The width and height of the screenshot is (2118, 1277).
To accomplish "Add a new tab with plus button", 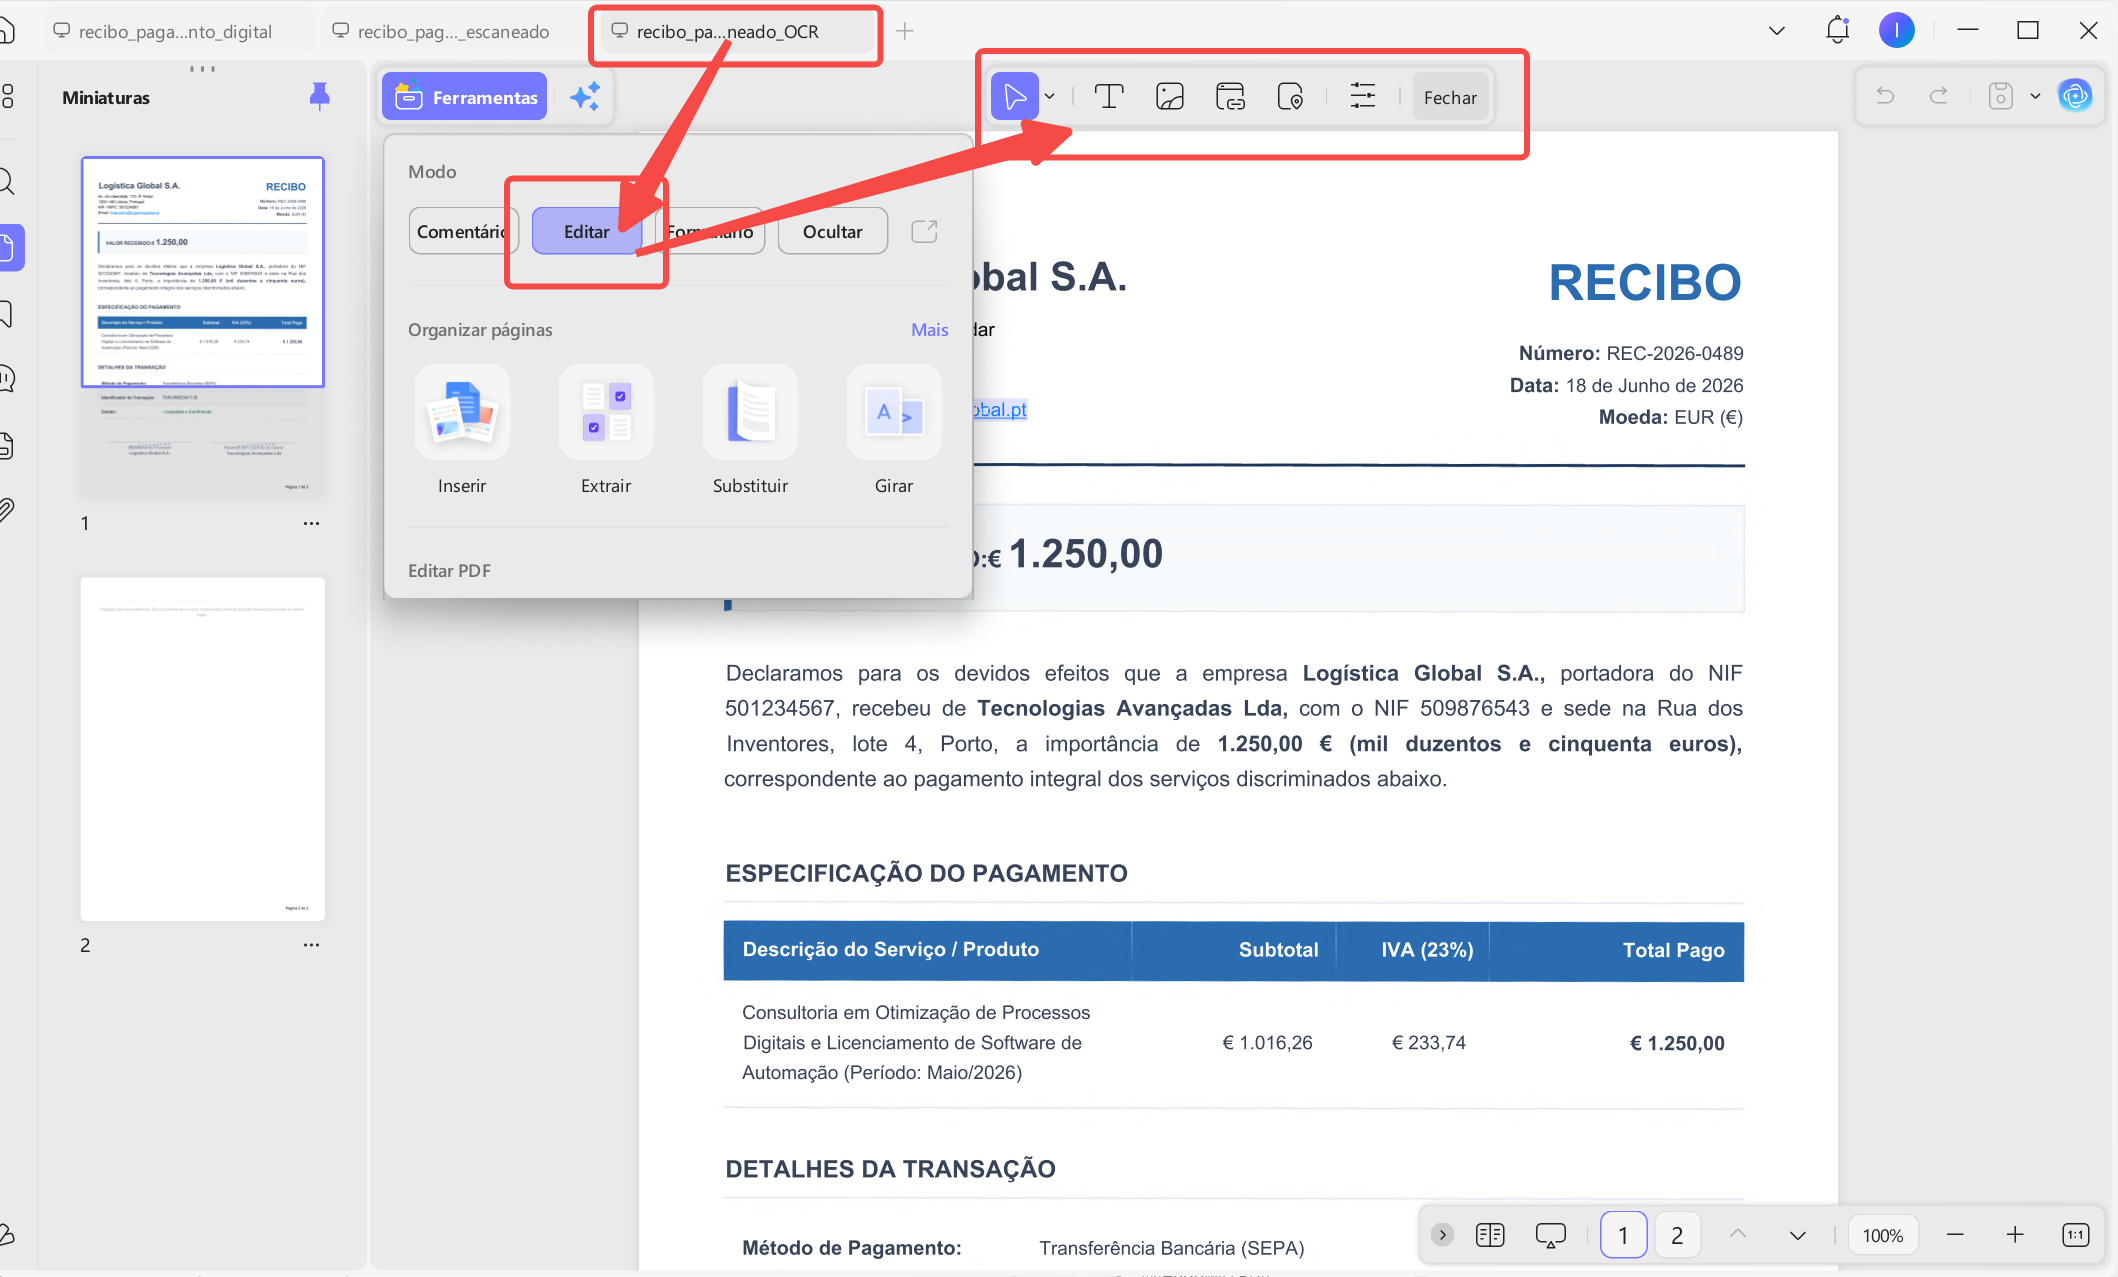I will coord(905,31).
